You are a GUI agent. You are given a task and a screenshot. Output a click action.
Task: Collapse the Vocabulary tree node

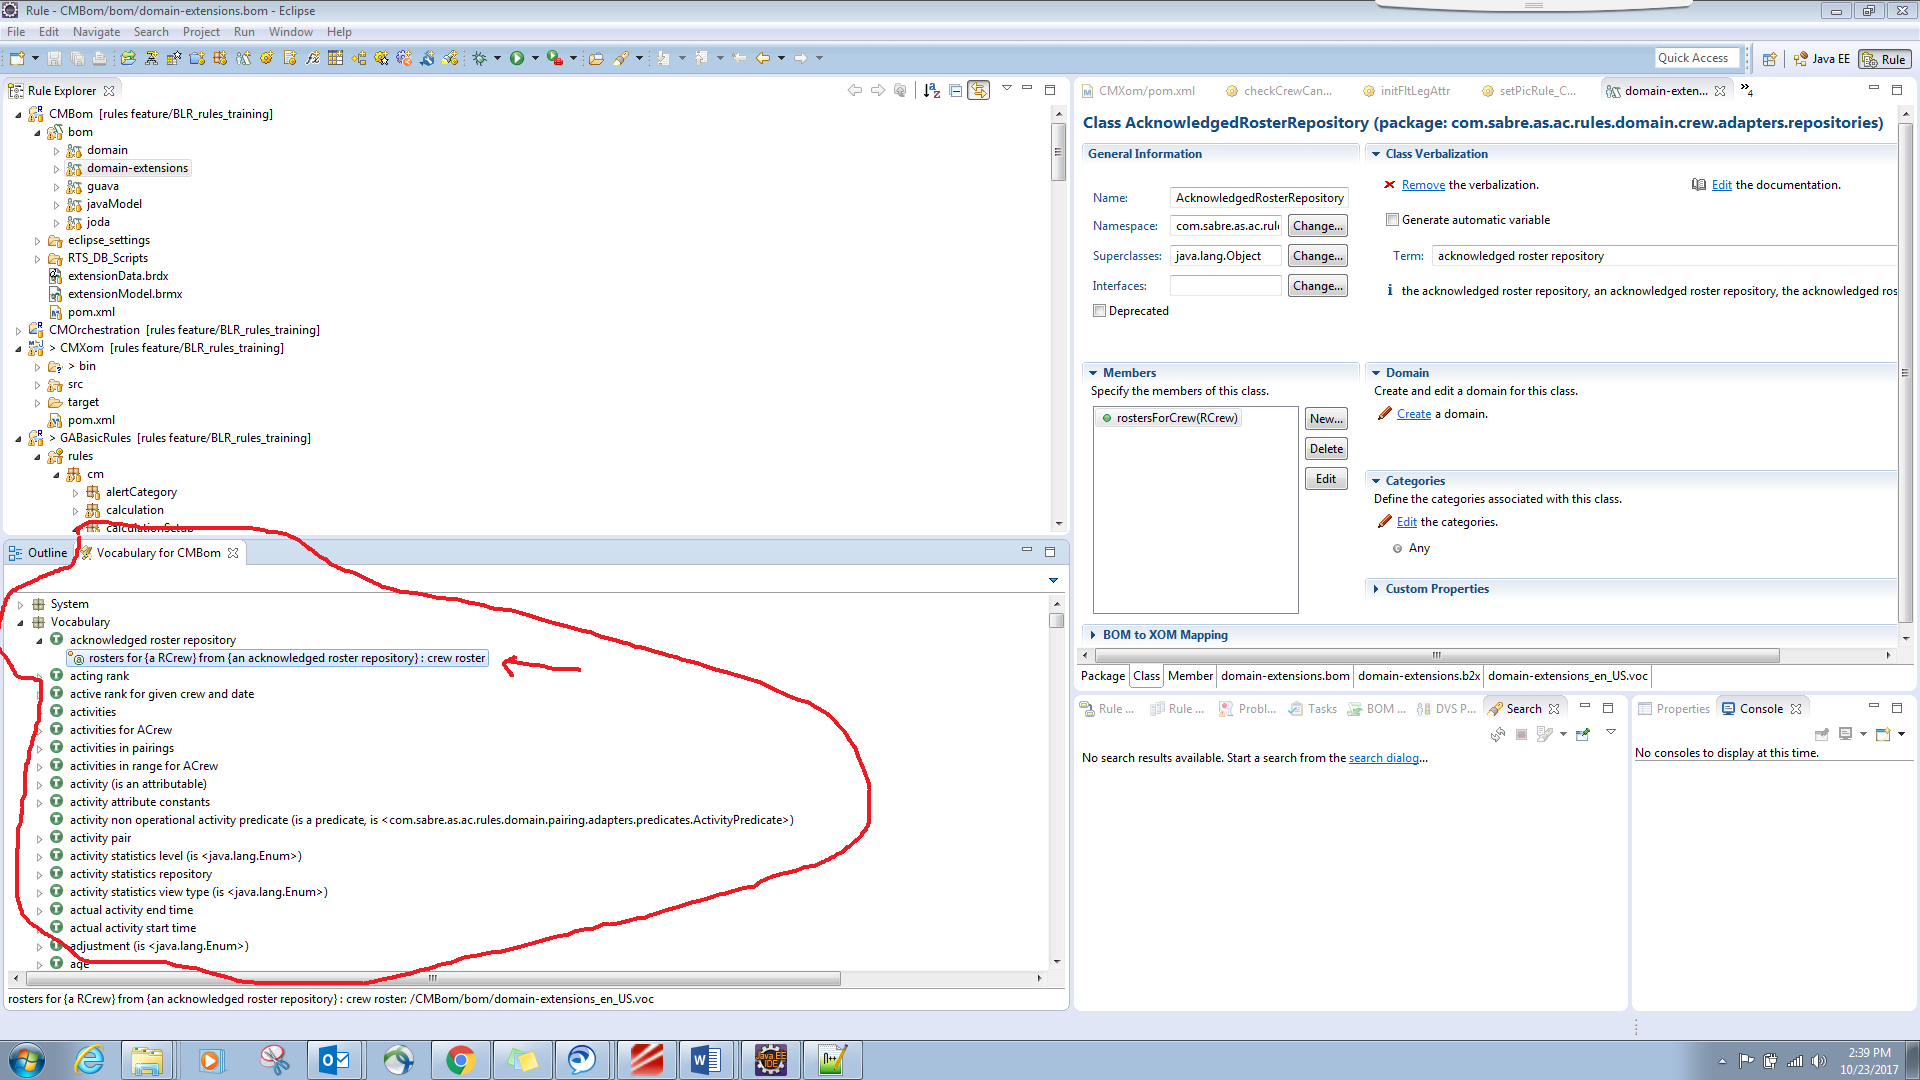(x=20, y=622)
